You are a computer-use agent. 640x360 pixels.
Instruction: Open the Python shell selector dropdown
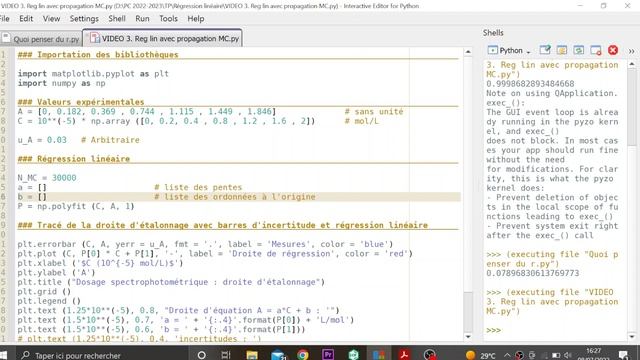pyautogui.click(x=509, y=50)
